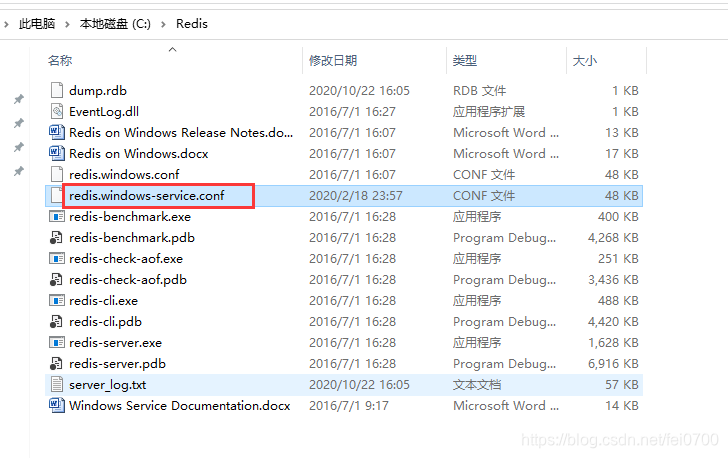The image size is (728, 458).
Task: Sort by the 类型 column header
Action: [465, 60]
